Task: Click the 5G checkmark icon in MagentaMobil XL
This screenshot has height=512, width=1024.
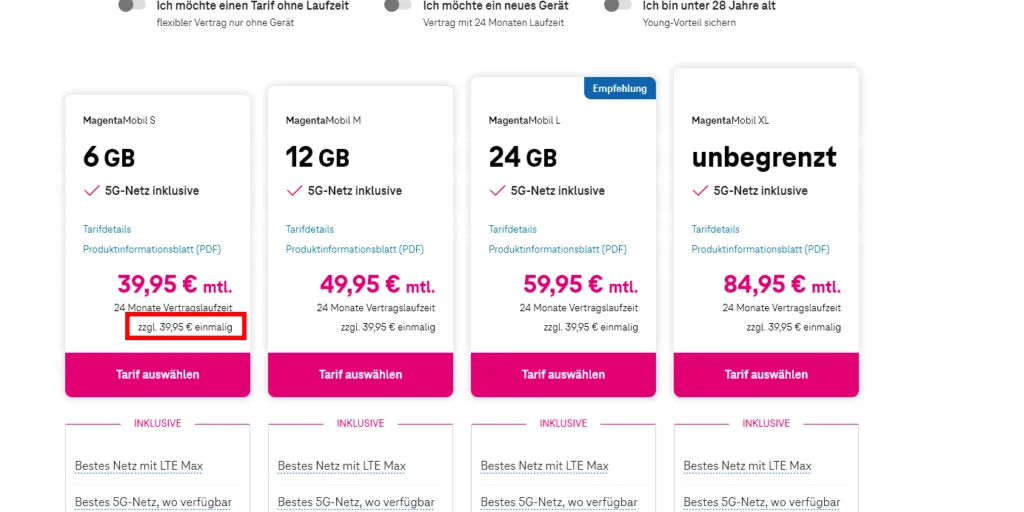Action: (700, 191)
